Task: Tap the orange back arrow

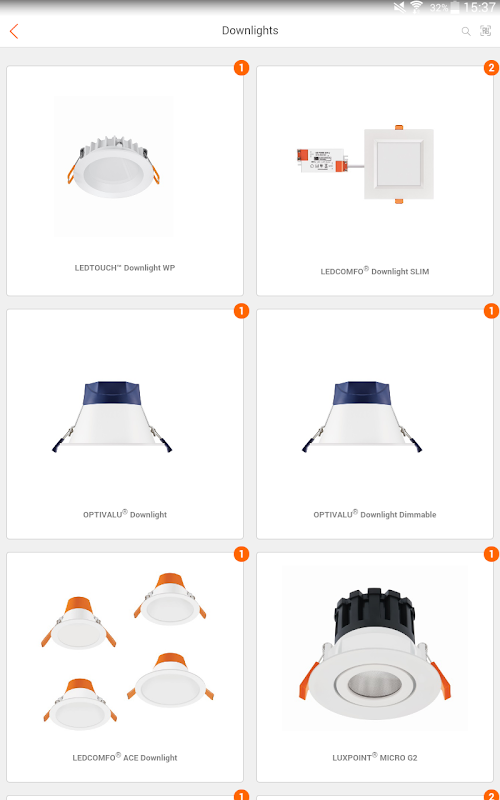Action: click(x=14, y=31)
